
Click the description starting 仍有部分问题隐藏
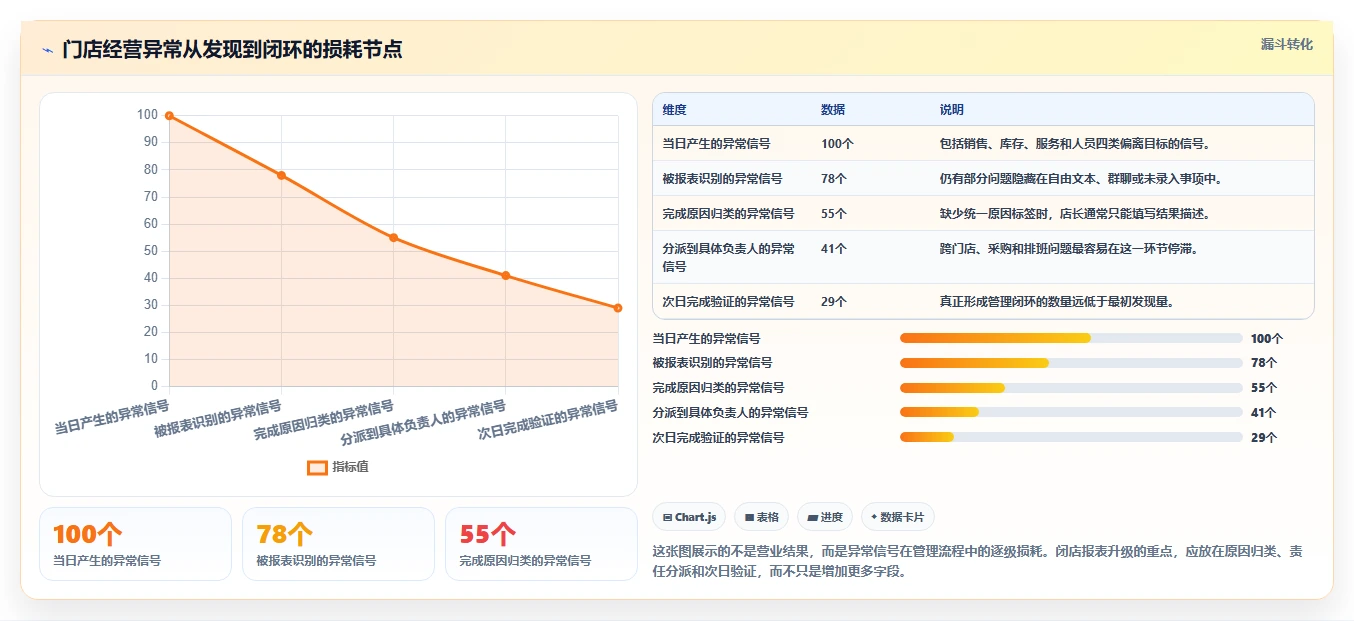click(1082, 179)
